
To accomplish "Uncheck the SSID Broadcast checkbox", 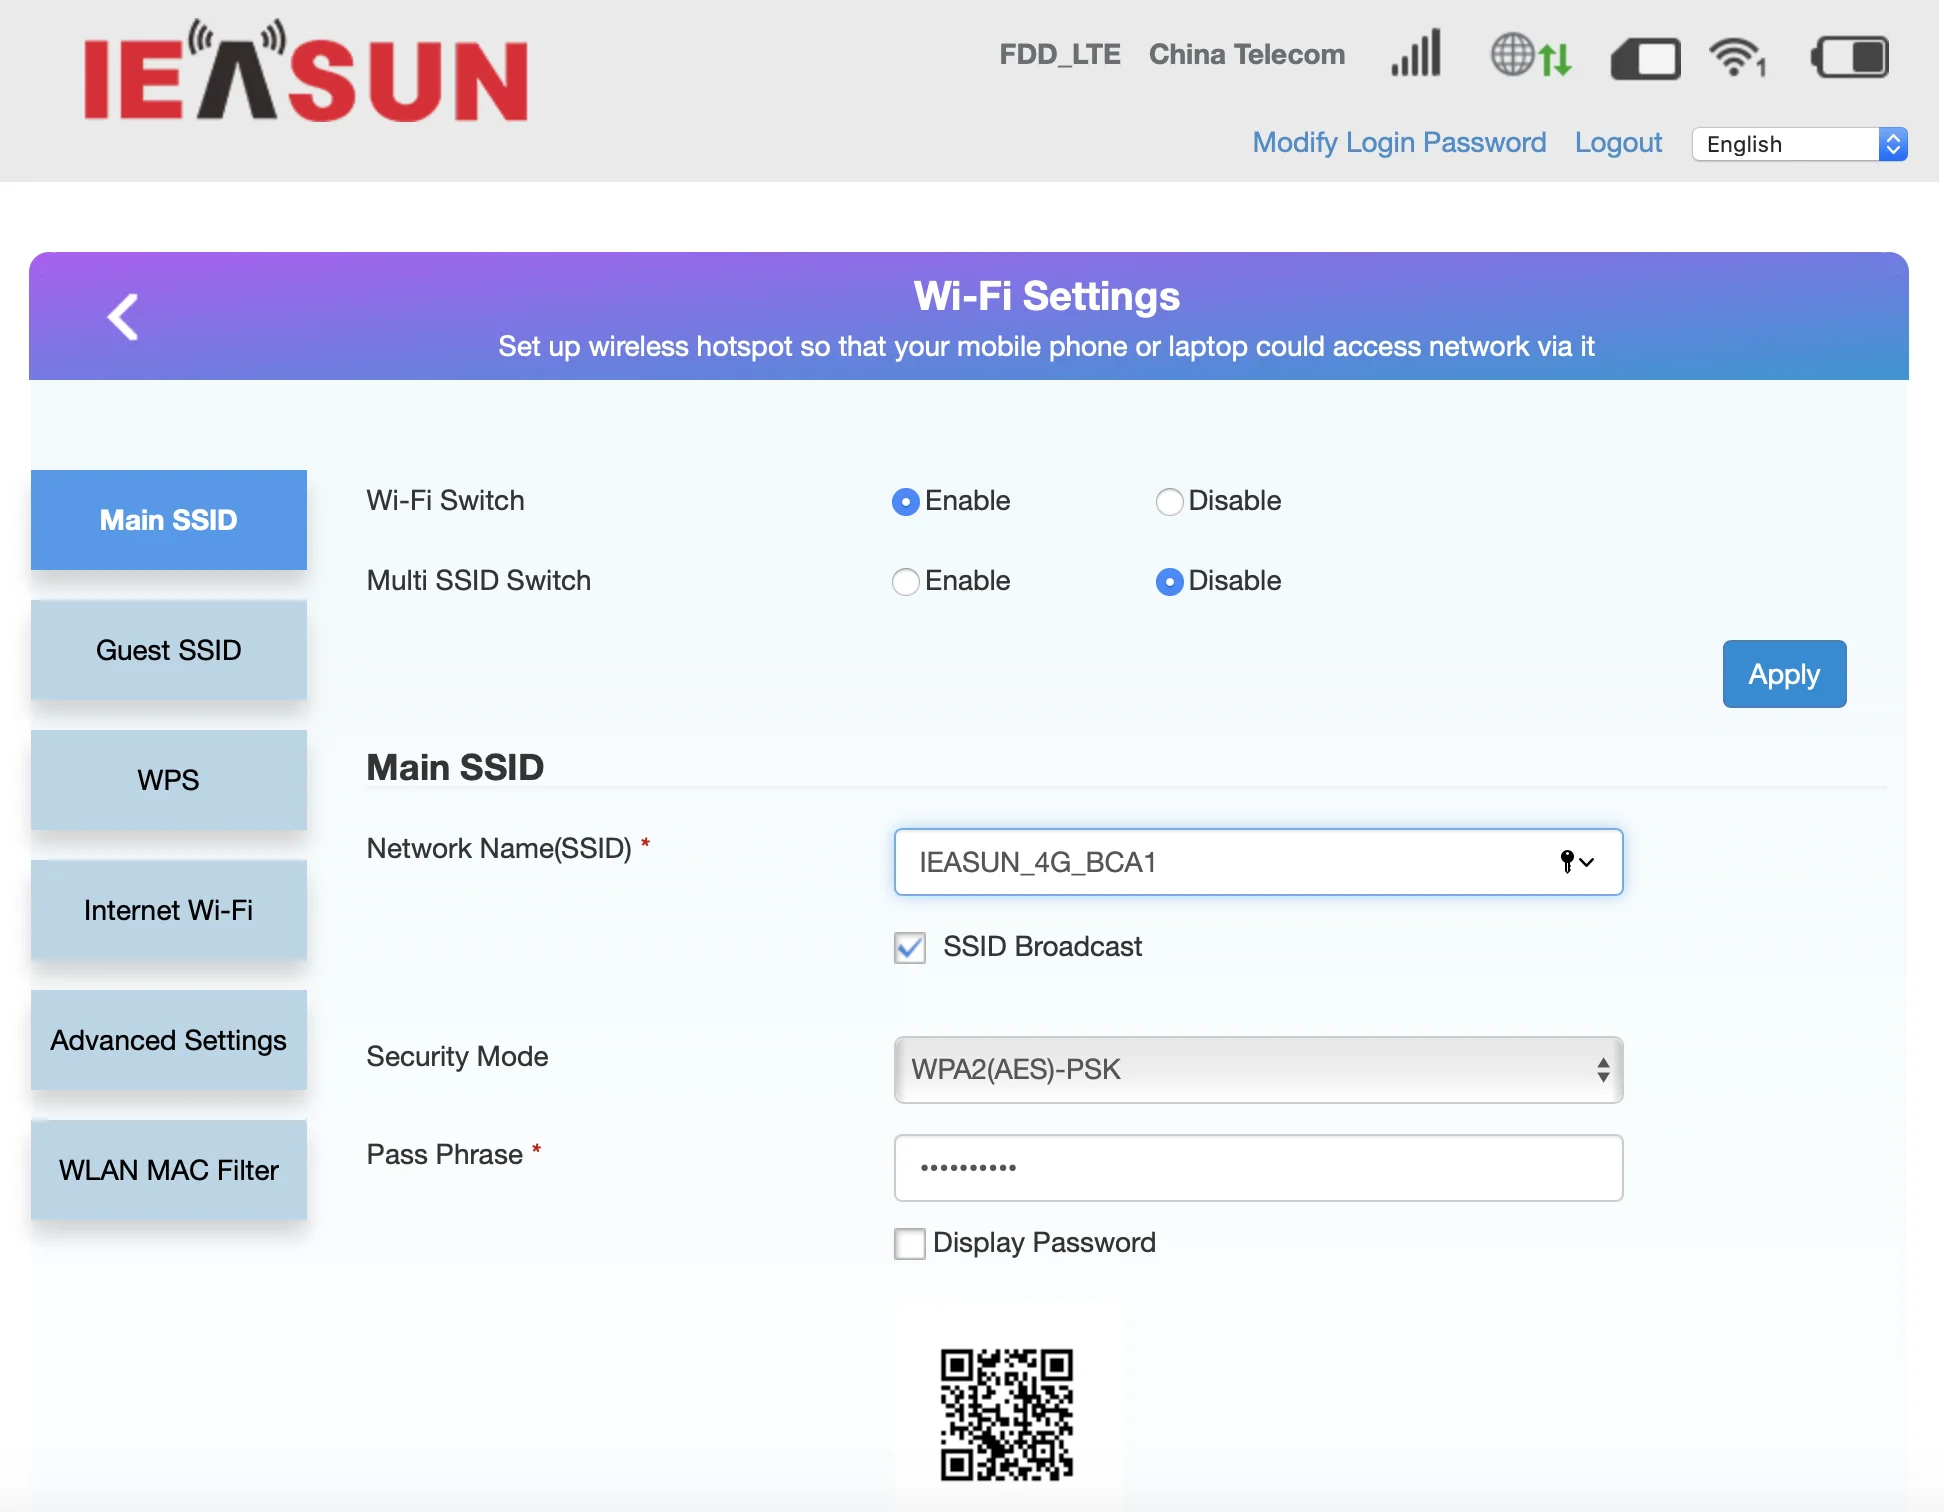I will coord(910,947).
